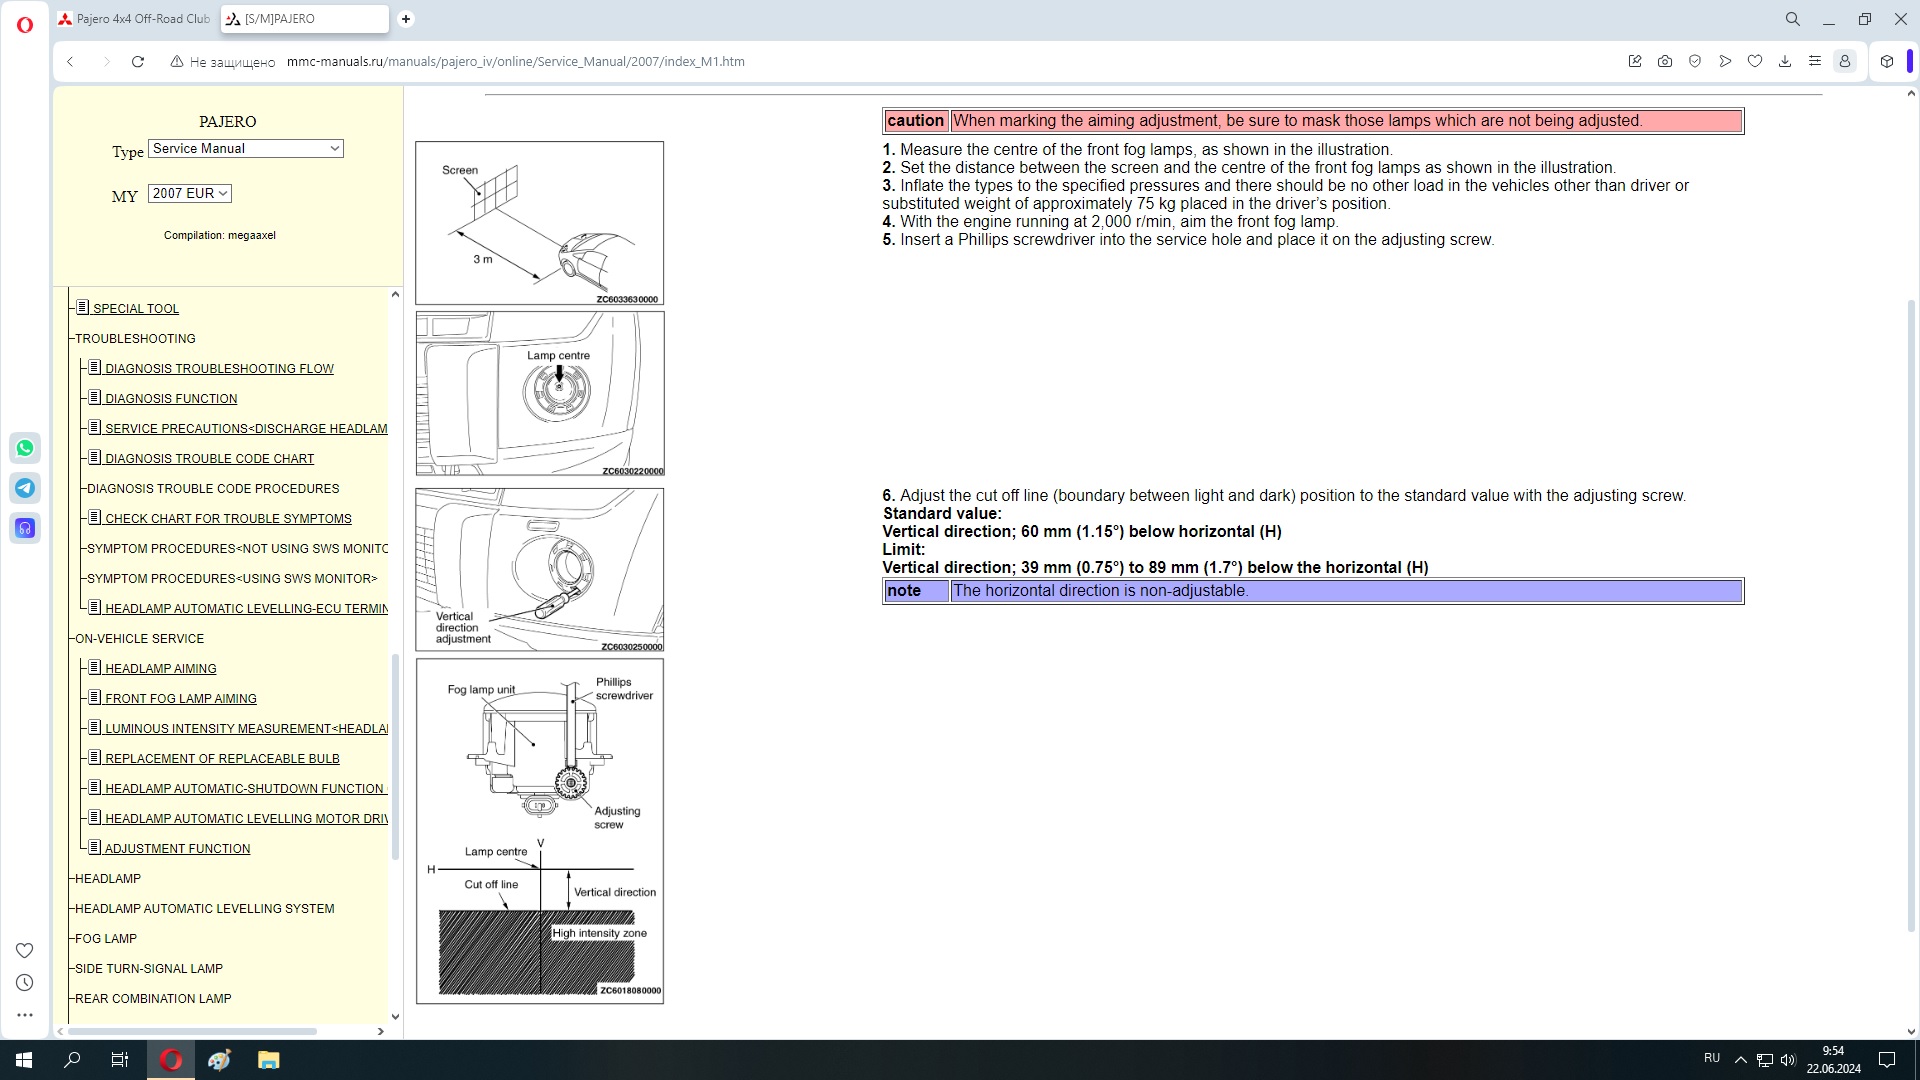Open the Type Service Manual dropdown
Image resolution: width=1920 pixels, height=1080 pixels.
tap(245, 148)
